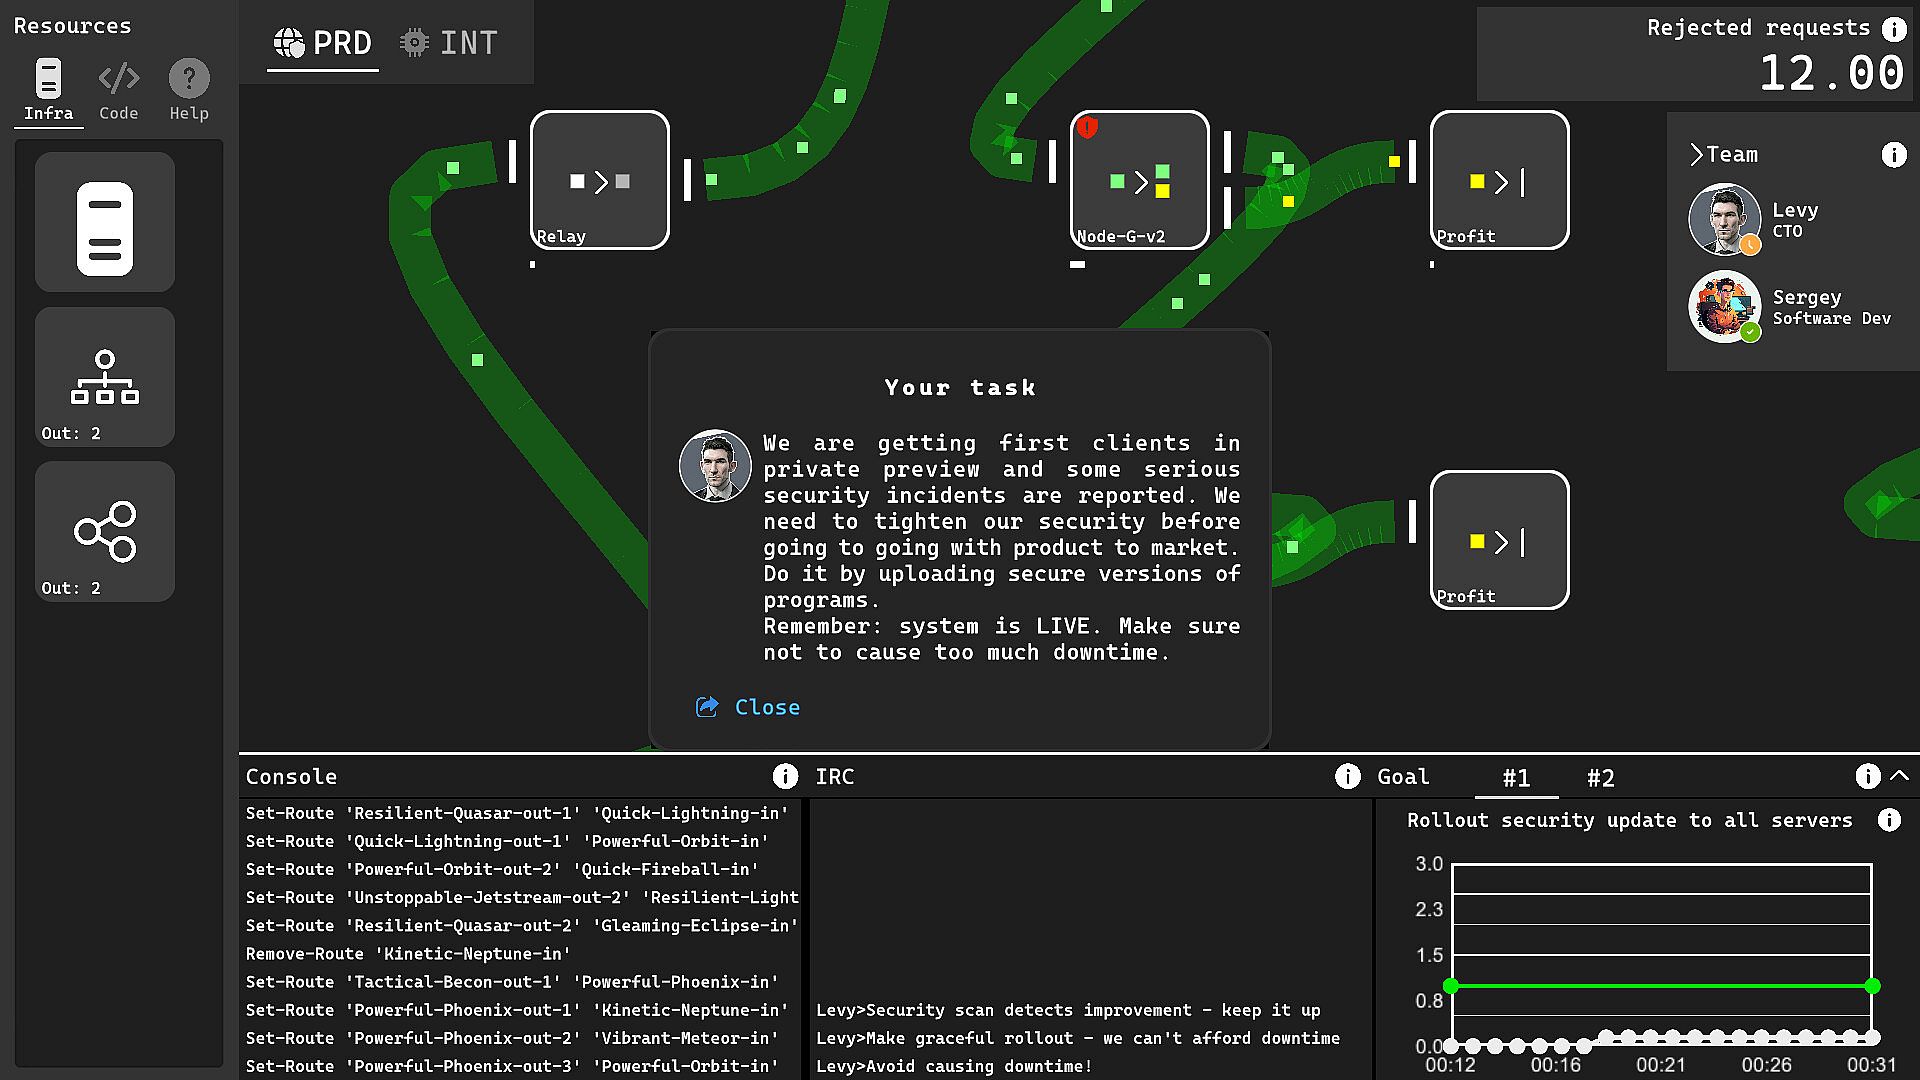Screen dimensions: 1920x1080
Task: Click the Relay node on canvas
Action: tap(599, 180)
